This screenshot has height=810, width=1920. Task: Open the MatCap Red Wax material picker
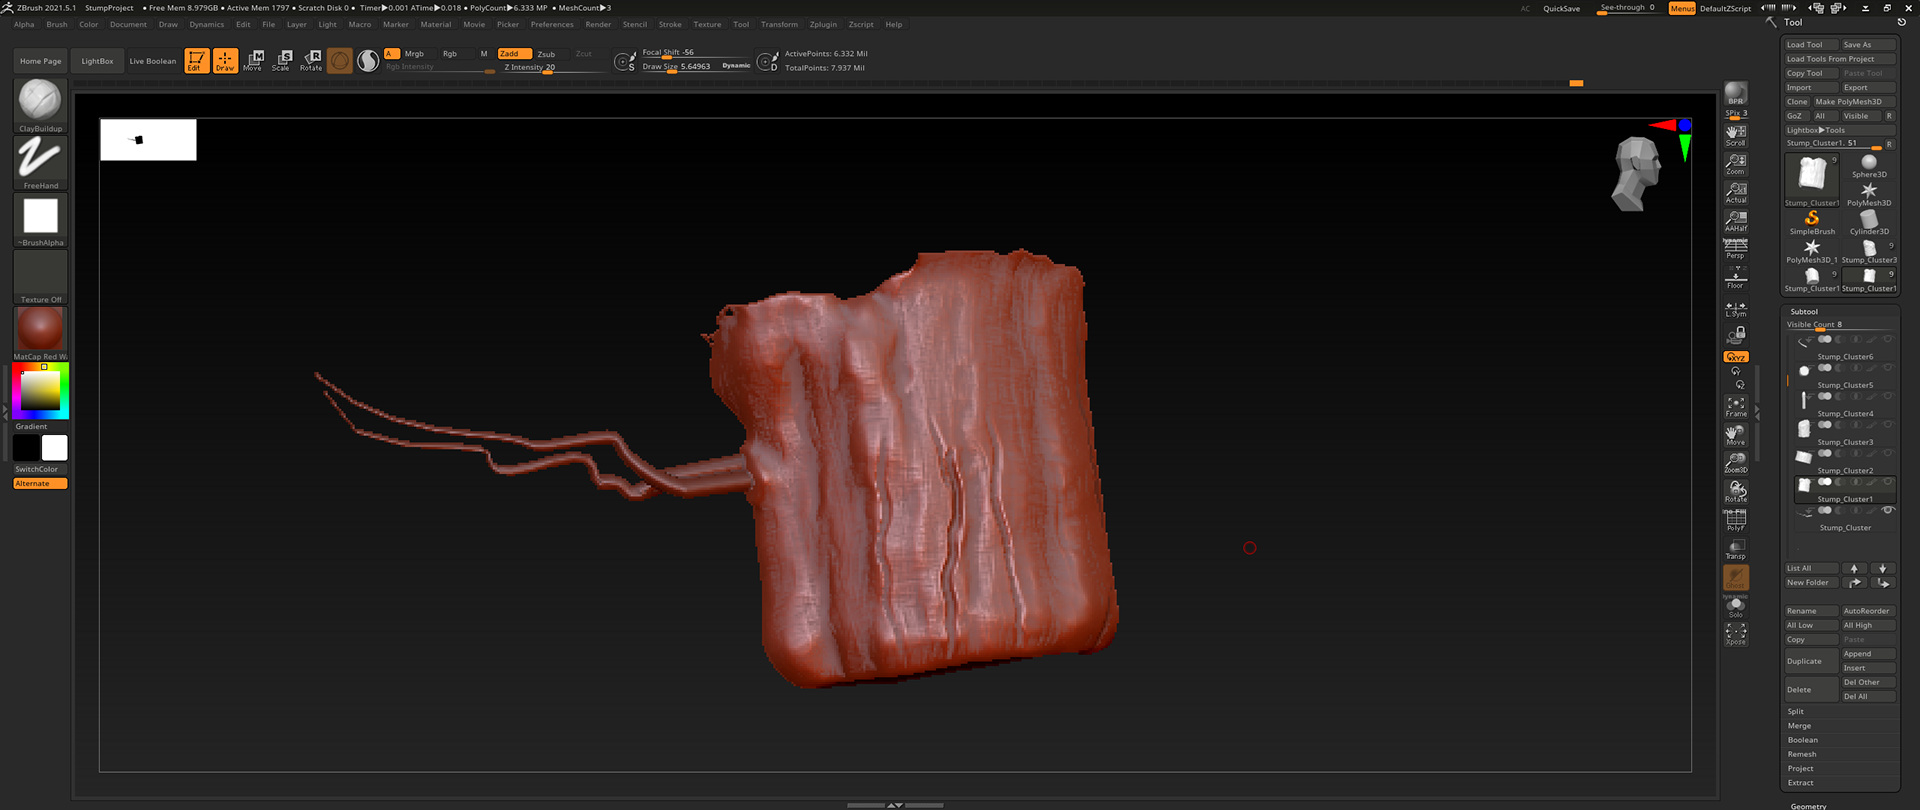tap(40, 329)
